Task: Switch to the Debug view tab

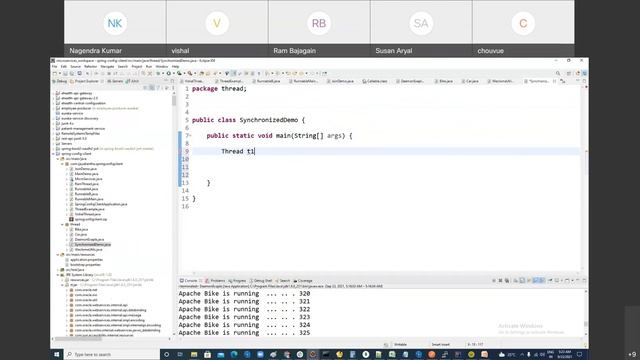Action: click(60, 81)
